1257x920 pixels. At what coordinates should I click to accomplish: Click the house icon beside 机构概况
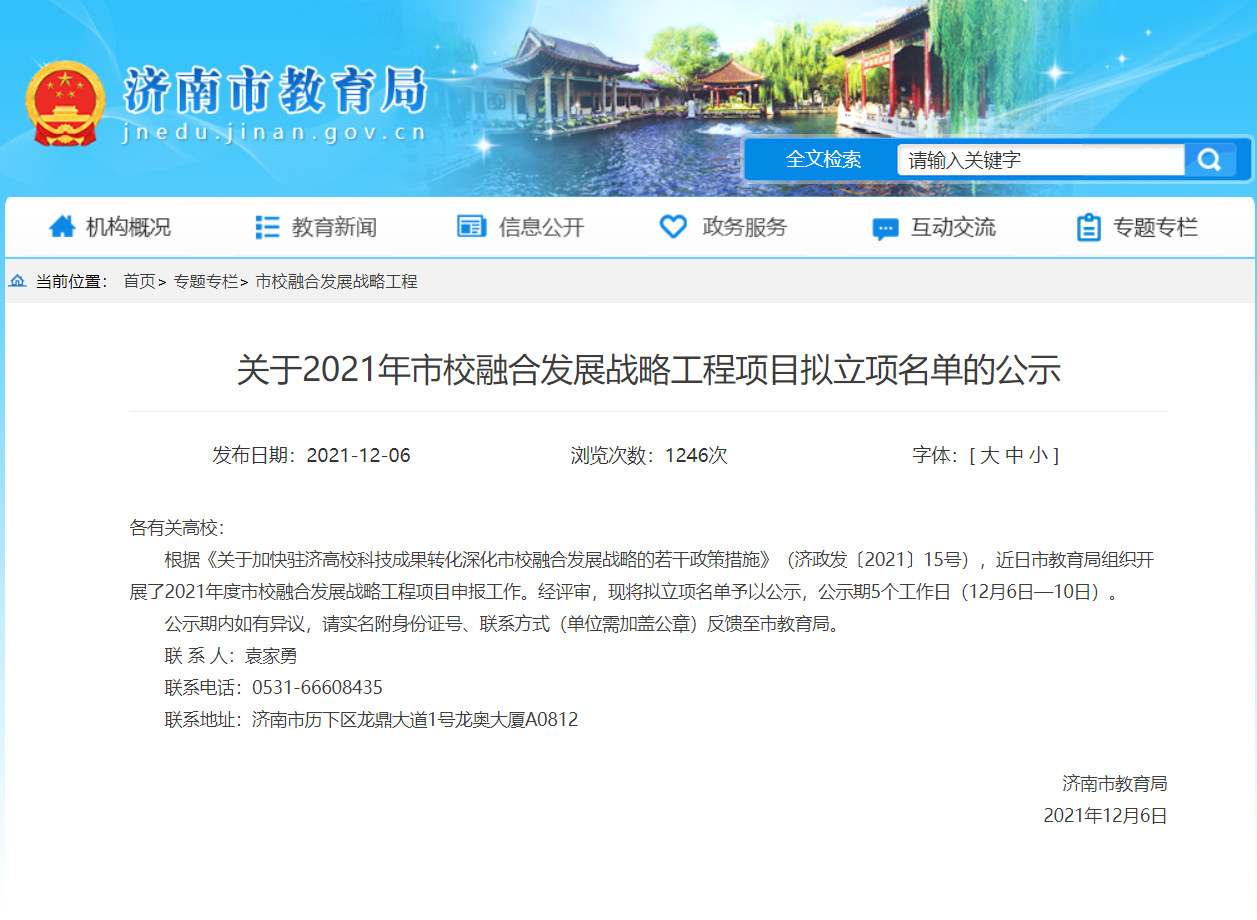62,227
